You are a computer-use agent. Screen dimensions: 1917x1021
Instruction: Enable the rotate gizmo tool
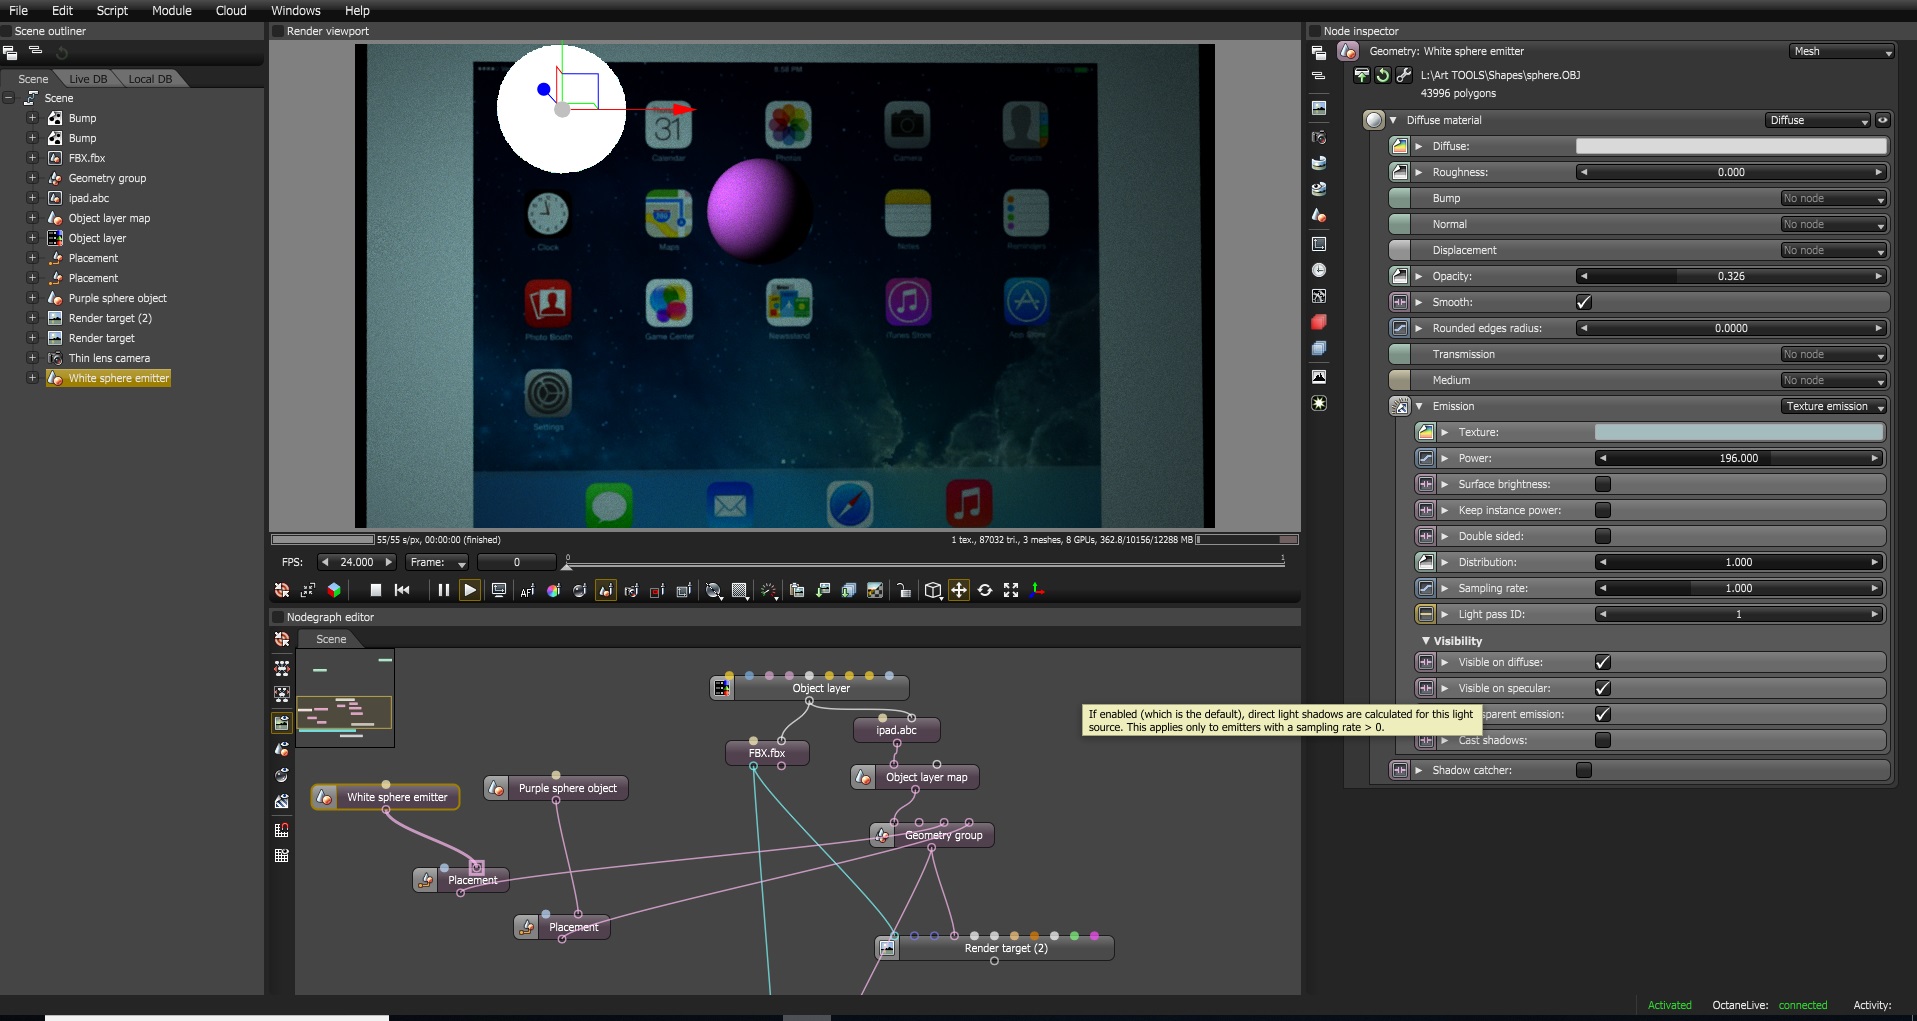pyautogui.click(x=985, y=590)
